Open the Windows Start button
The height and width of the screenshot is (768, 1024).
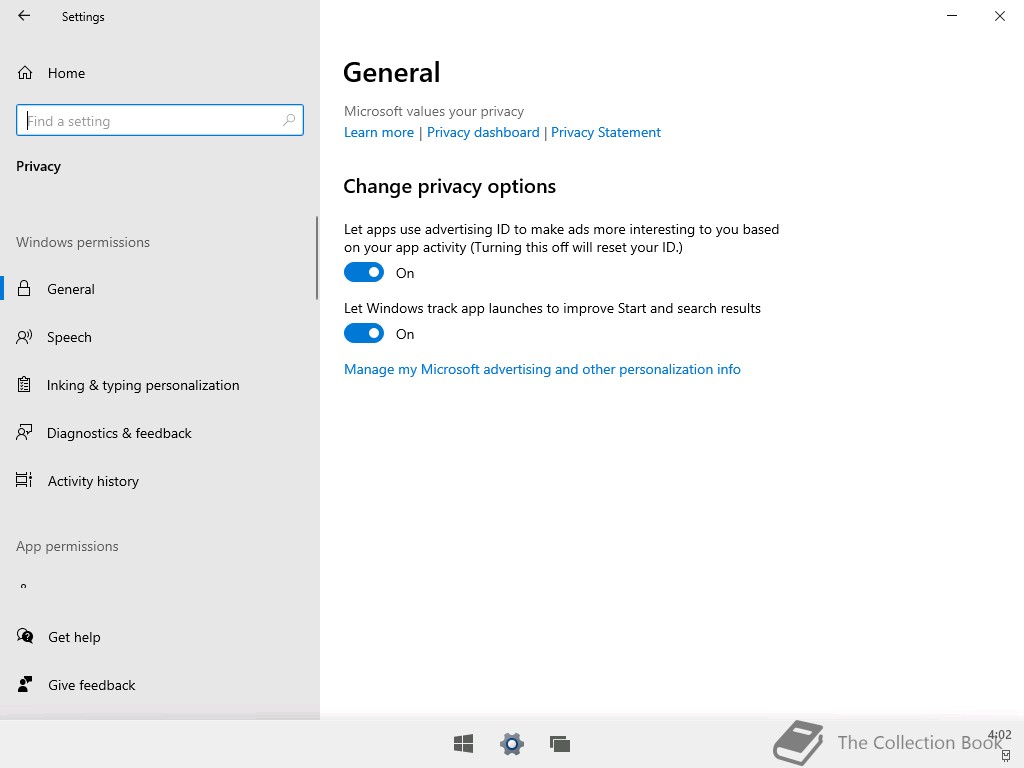click(x=464, y=743)
